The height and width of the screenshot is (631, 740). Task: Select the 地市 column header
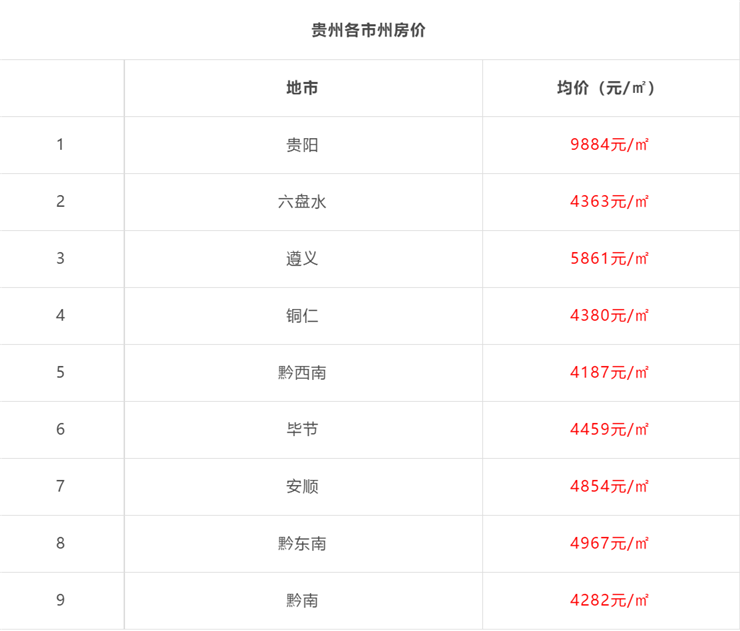[302, 88]
